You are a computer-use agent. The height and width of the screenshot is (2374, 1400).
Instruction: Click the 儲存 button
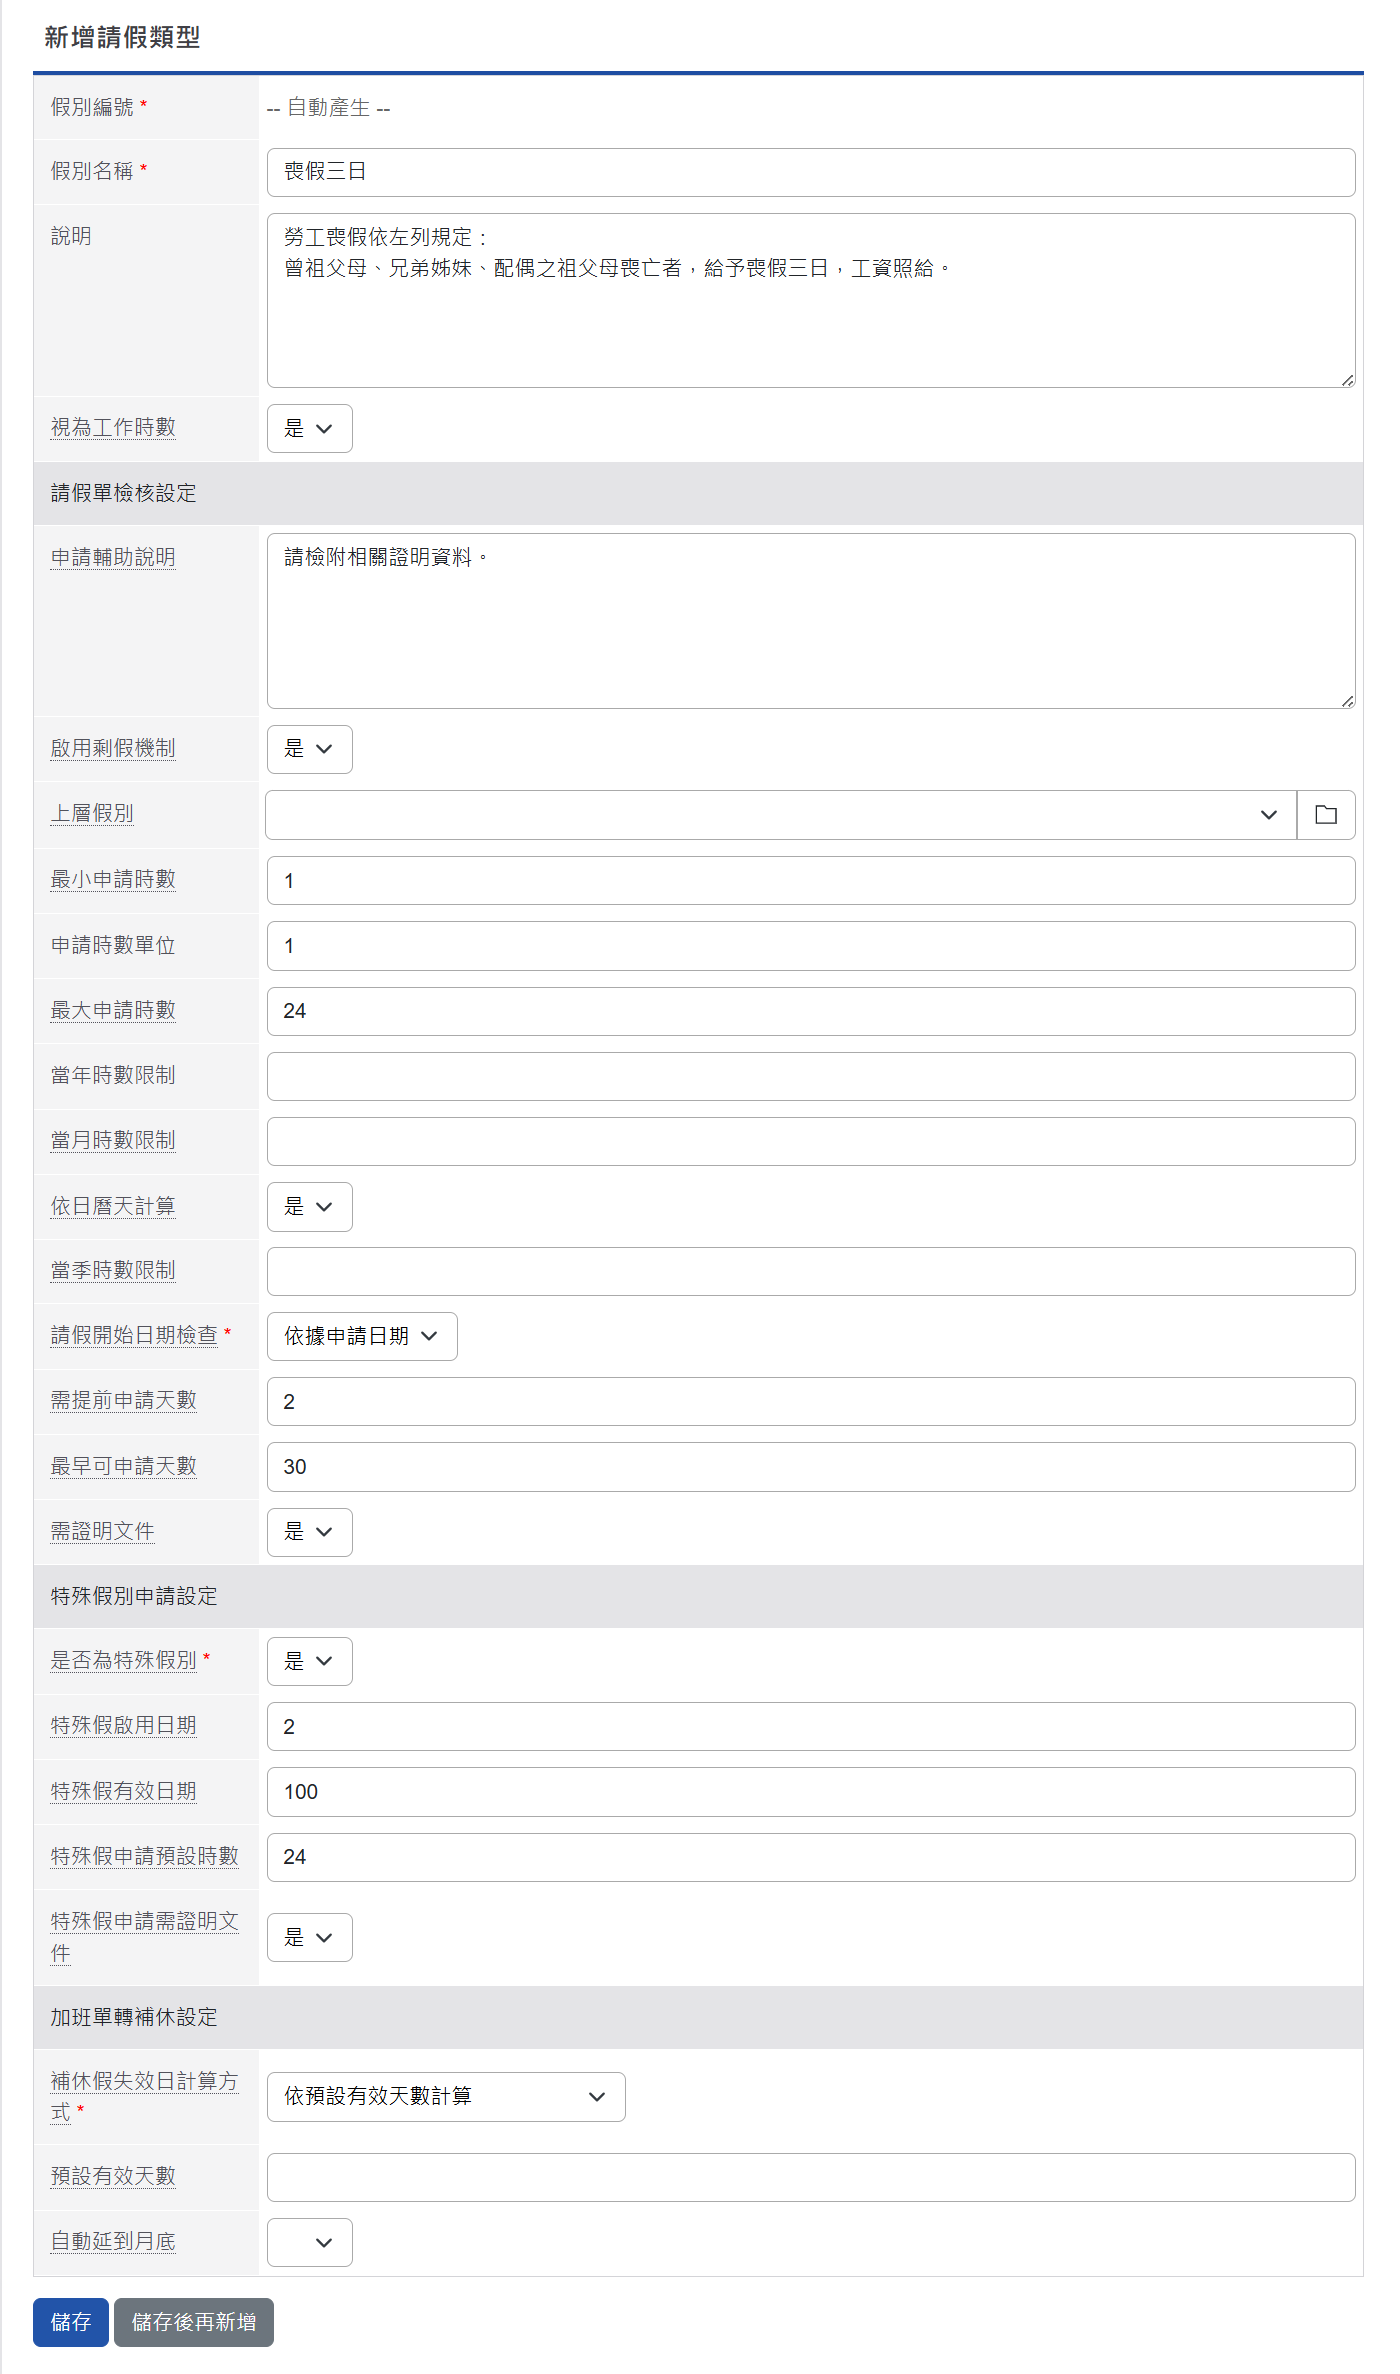70,2323
